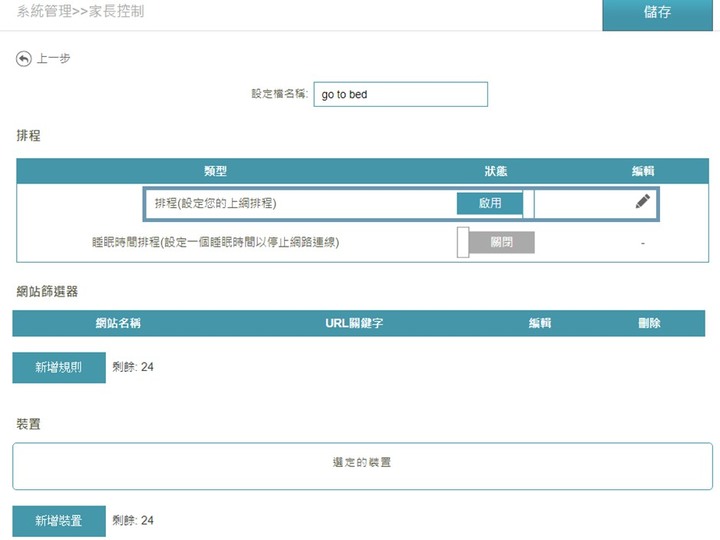Click the 設定檔名稱 label
Image resolution: width=720 pixels, height=540 pixels.
[280, 94]
